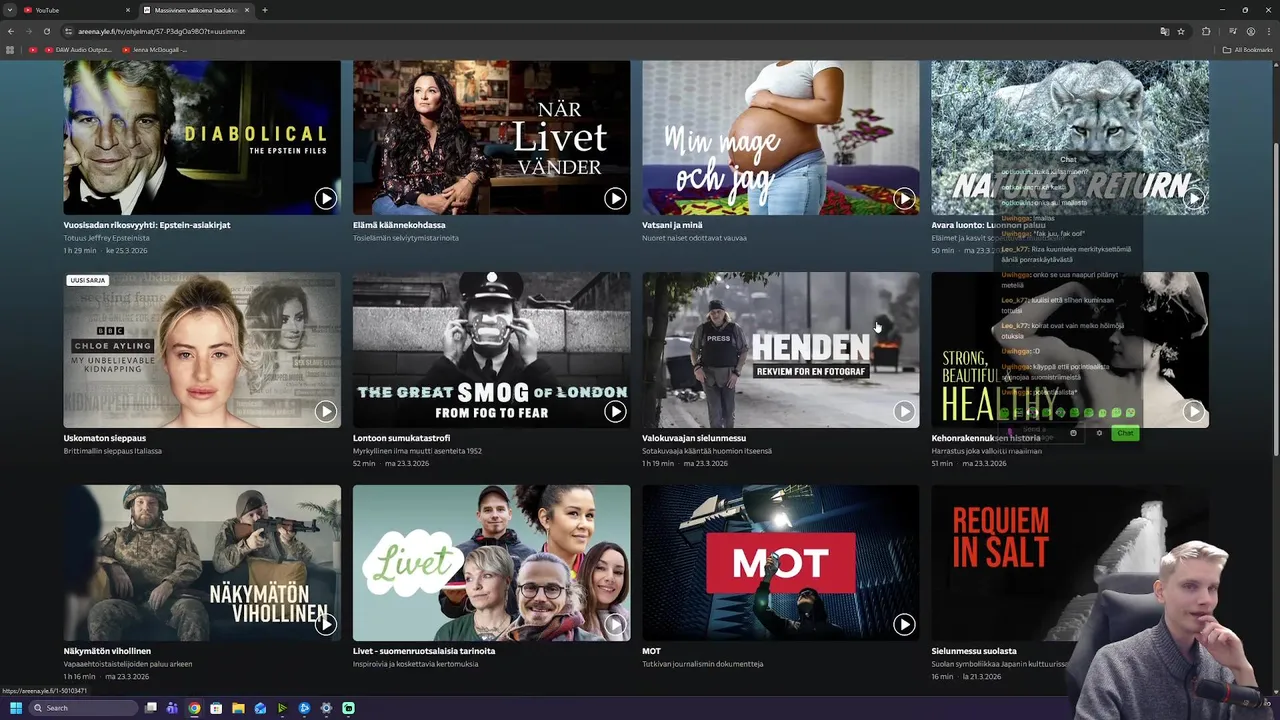This screenshot has width=1280, height=720.
Task: Open the Min mage och jag thumbnail
Action: click(x=780, y=138)
